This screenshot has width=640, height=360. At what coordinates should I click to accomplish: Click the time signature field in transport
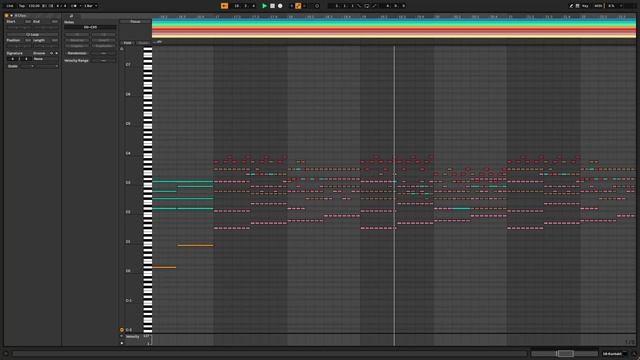61,6
